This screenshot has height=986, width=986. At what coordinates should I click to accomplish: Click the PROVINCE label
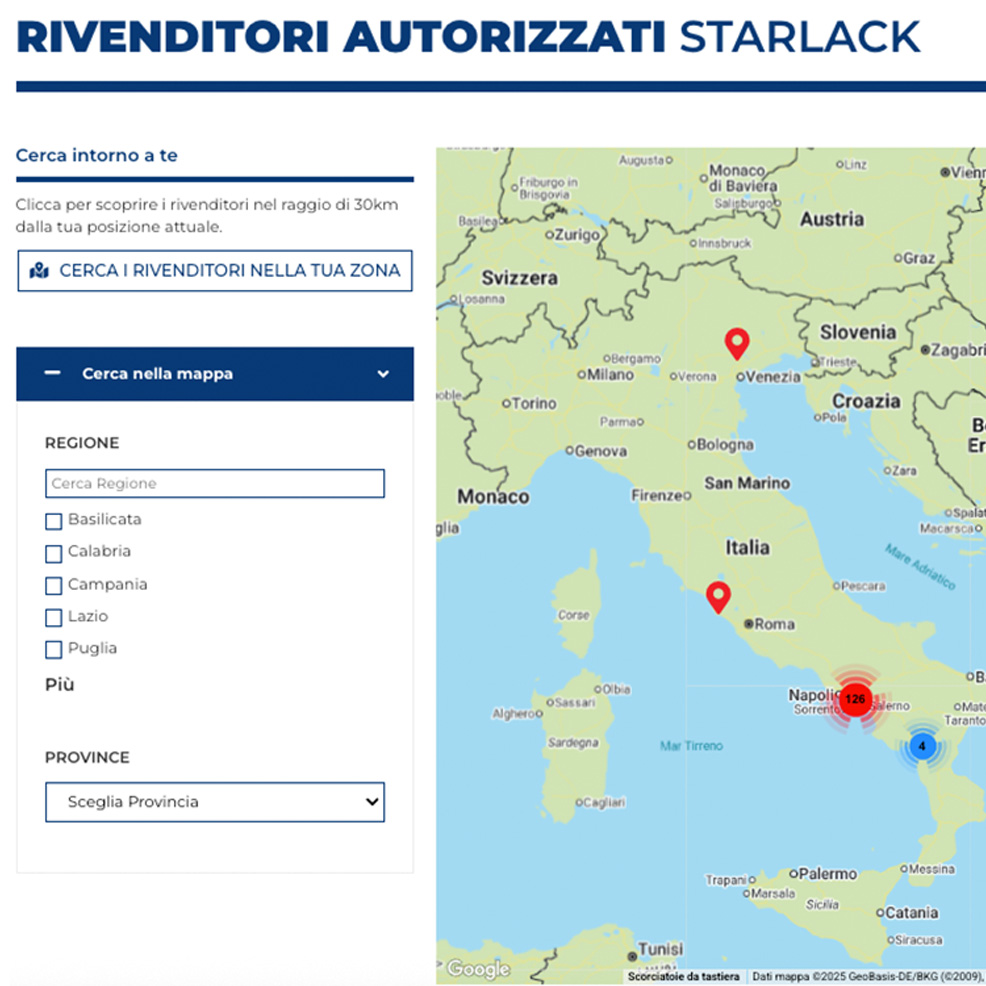pos(87,757)
